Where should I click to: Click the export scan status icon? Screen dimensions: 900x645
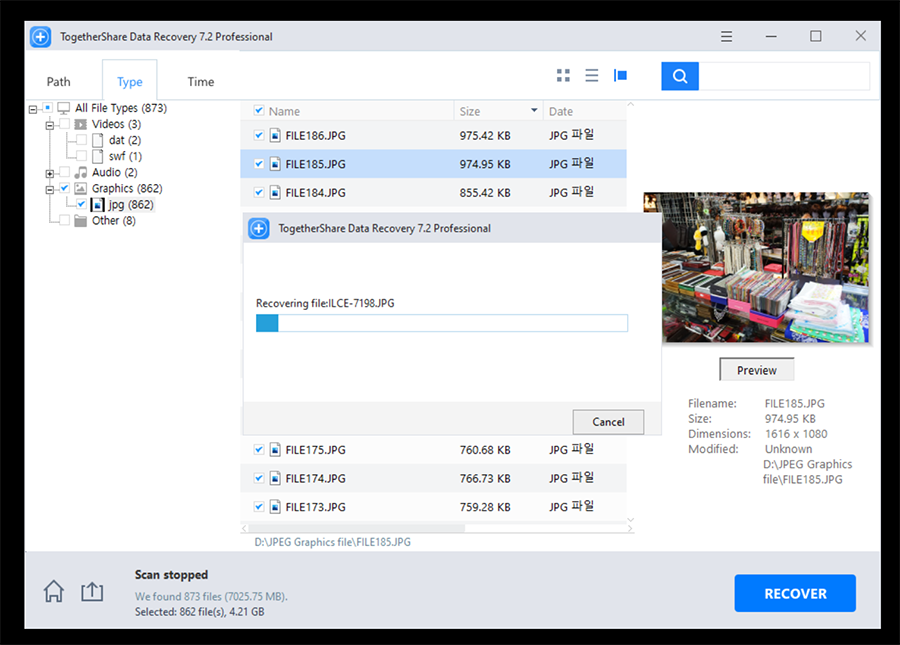[x=92, y=591]
